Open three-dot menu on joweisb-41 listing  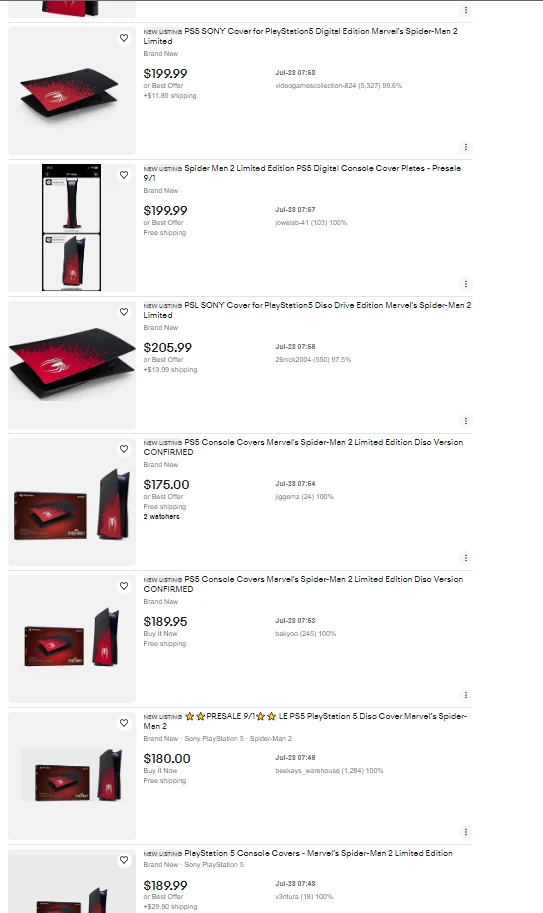[466, 284]
